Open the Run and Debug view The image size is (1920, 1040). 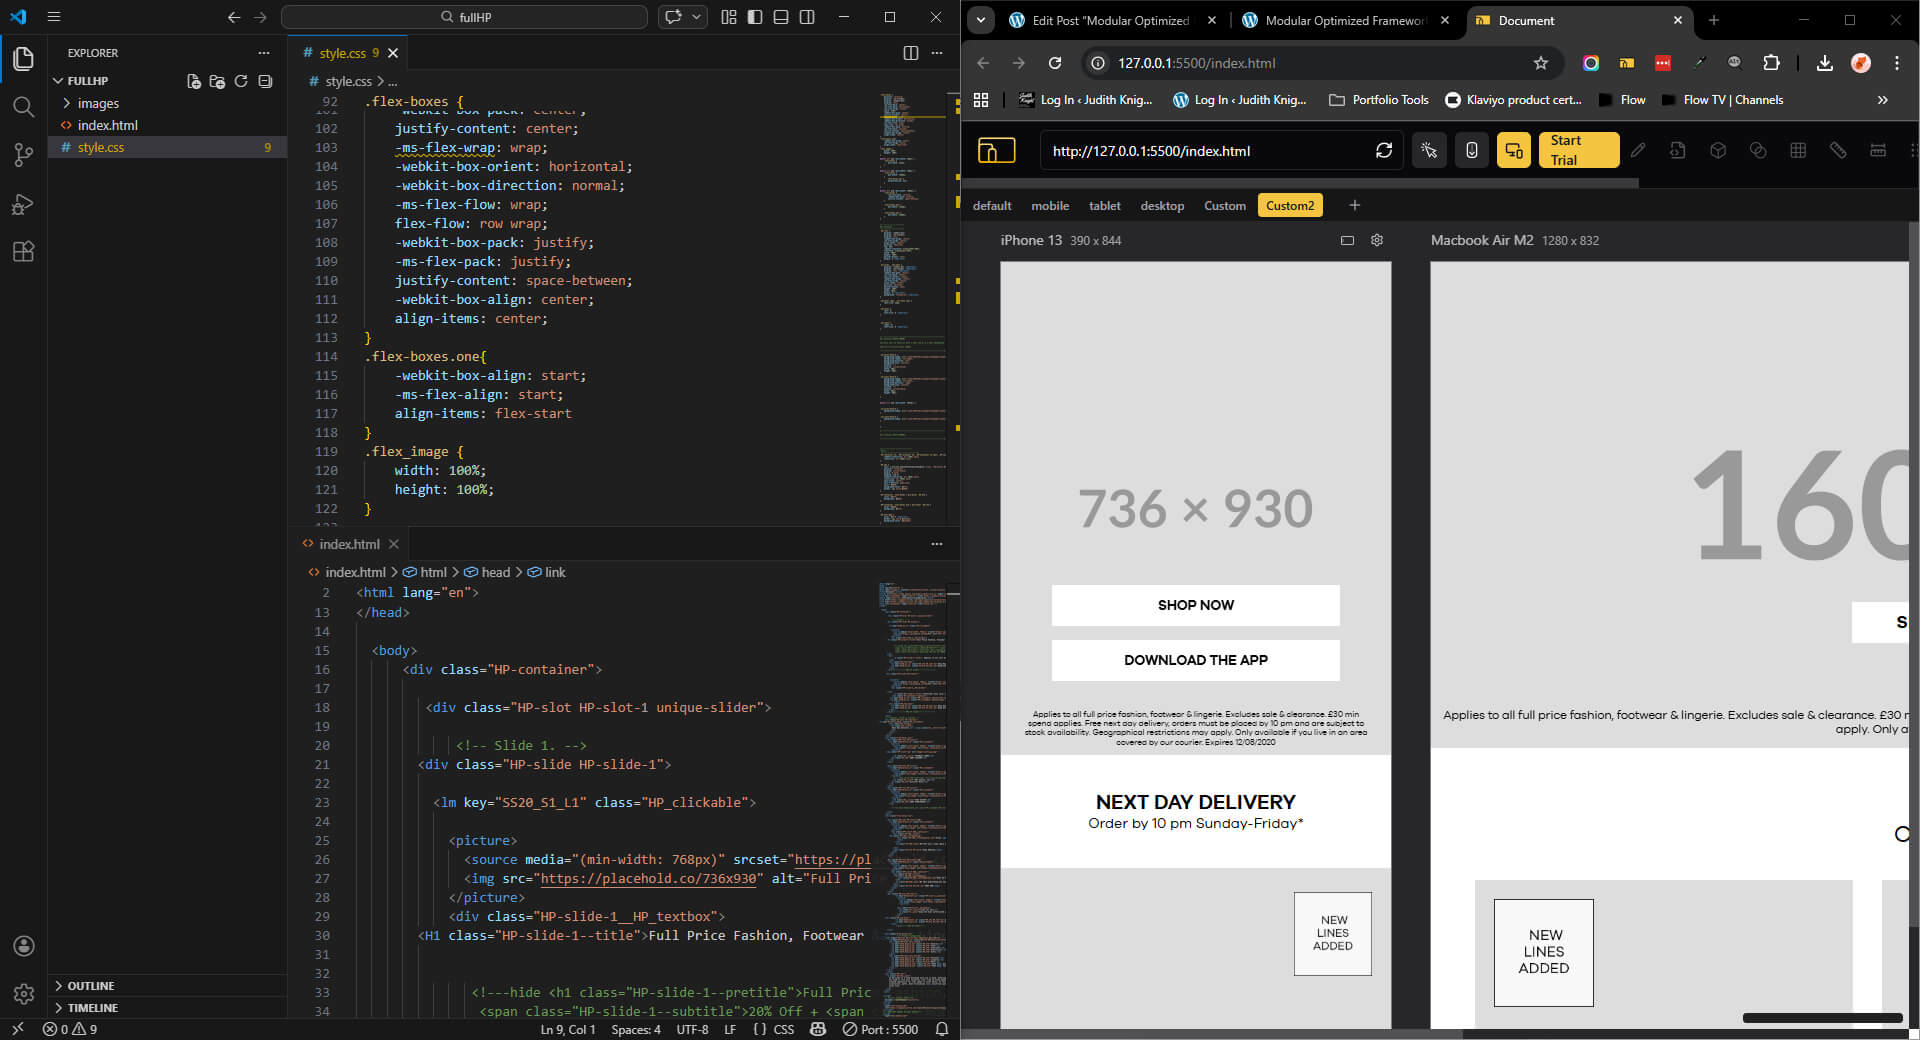23,204
